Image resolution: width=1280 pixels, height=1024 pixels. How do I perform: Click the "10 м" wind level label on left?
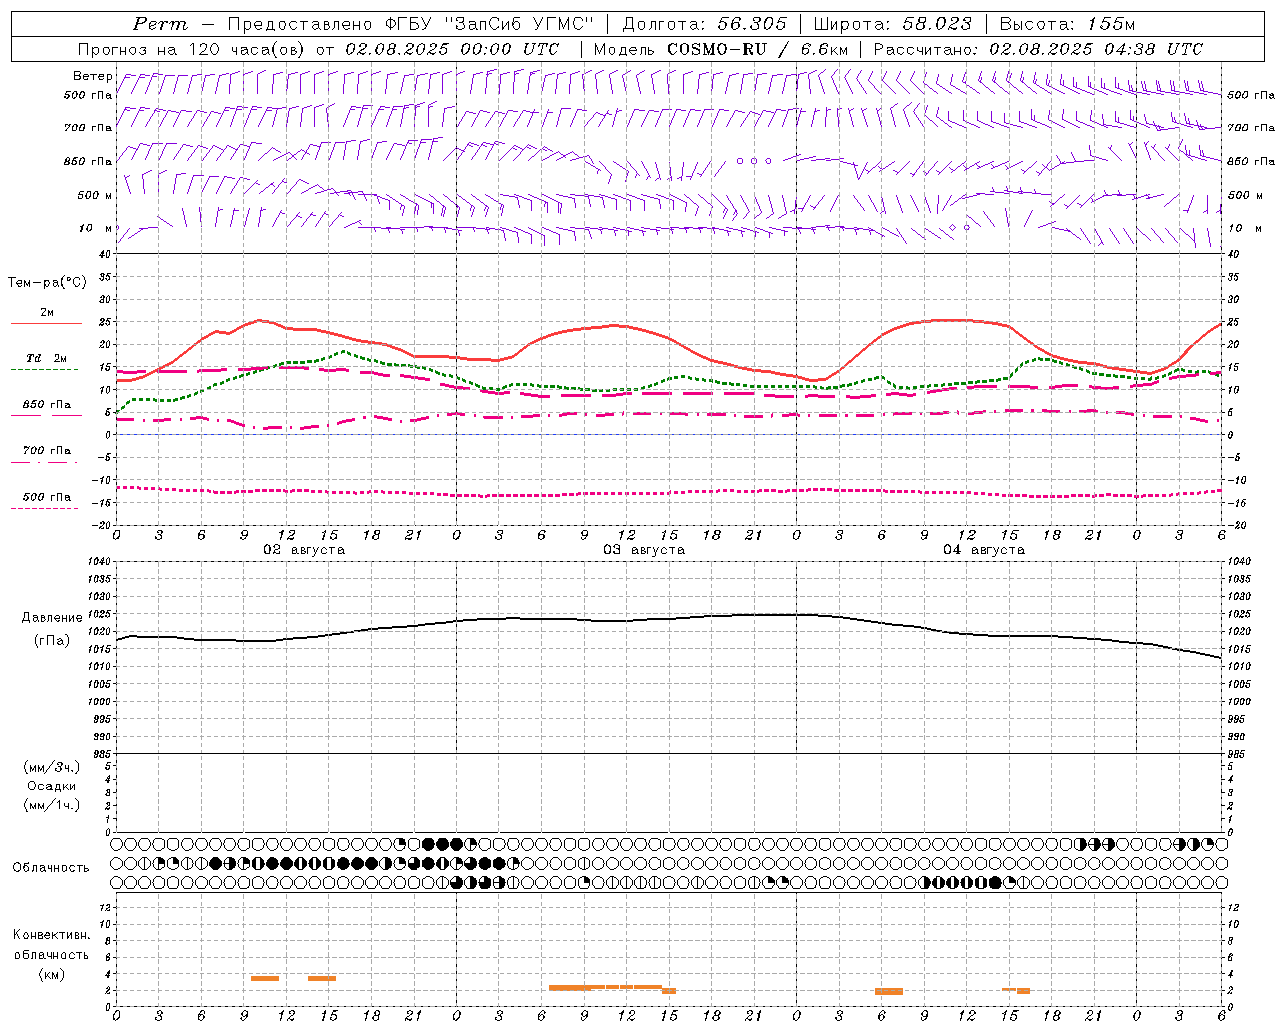[96, 228]
